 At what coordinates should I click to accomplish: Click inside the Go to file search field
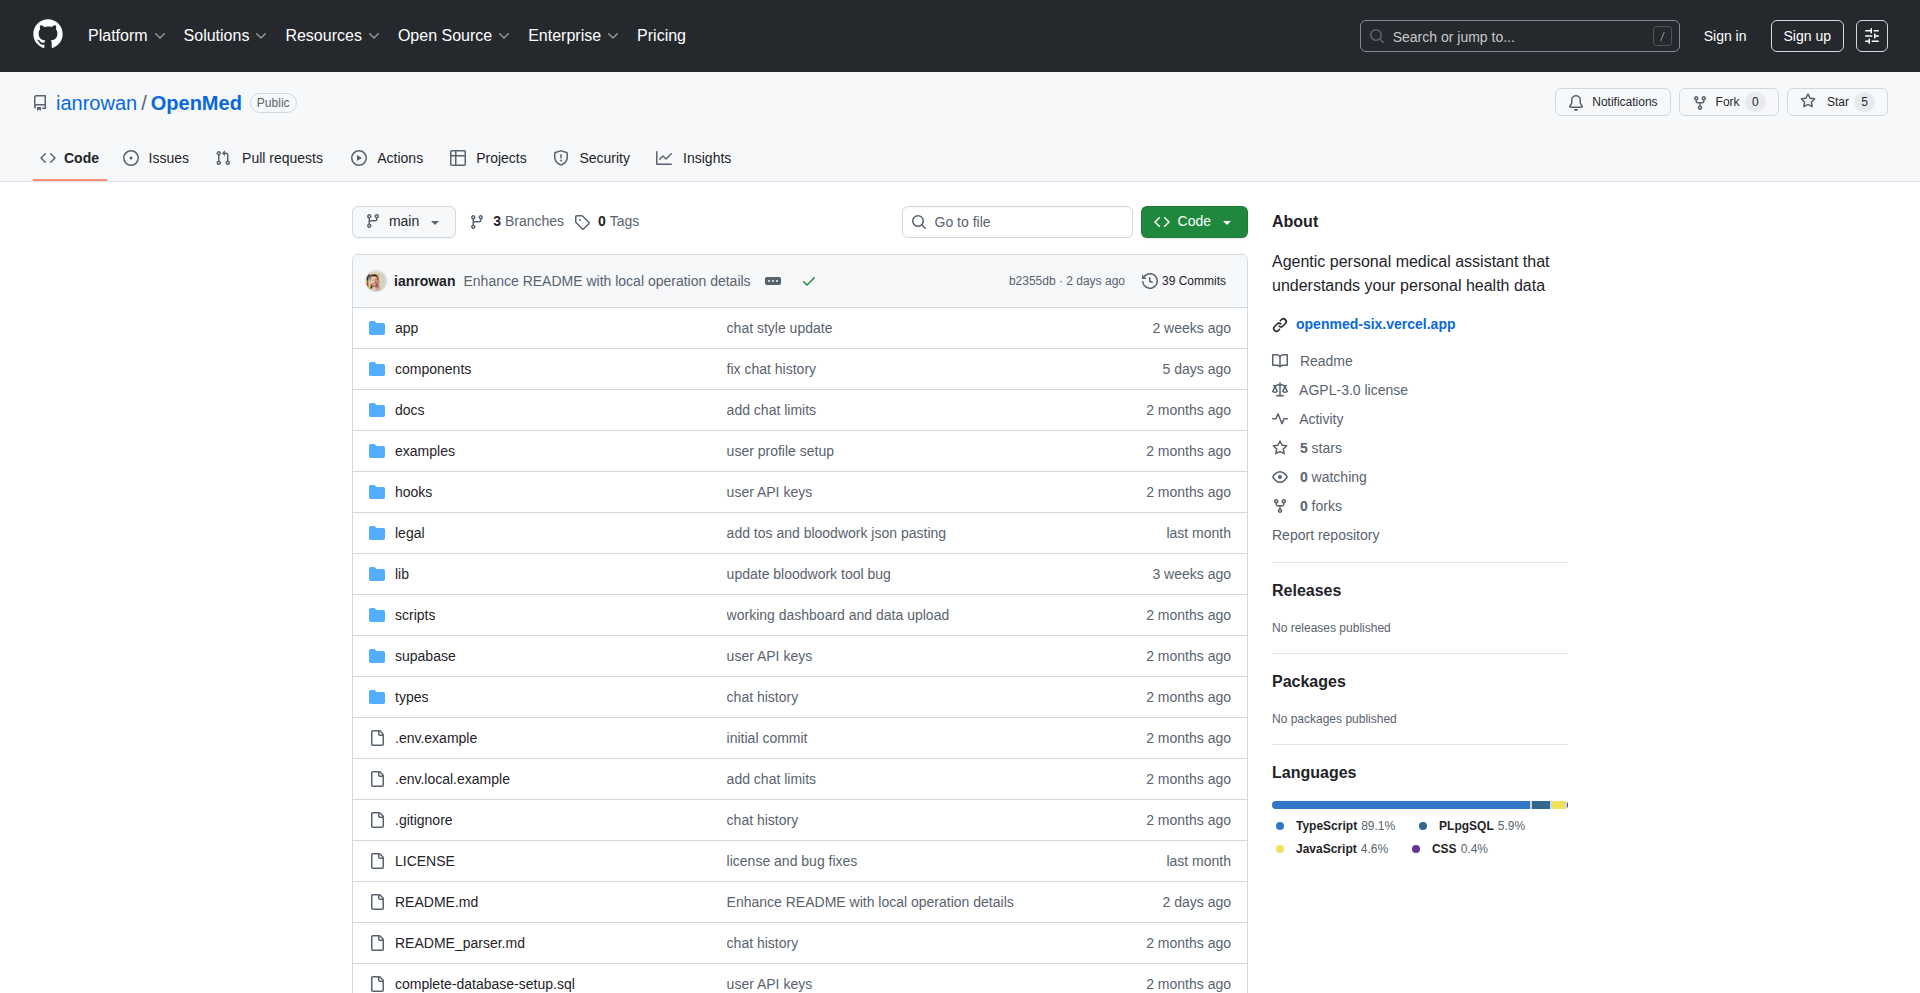click(x=1017, y=221)
